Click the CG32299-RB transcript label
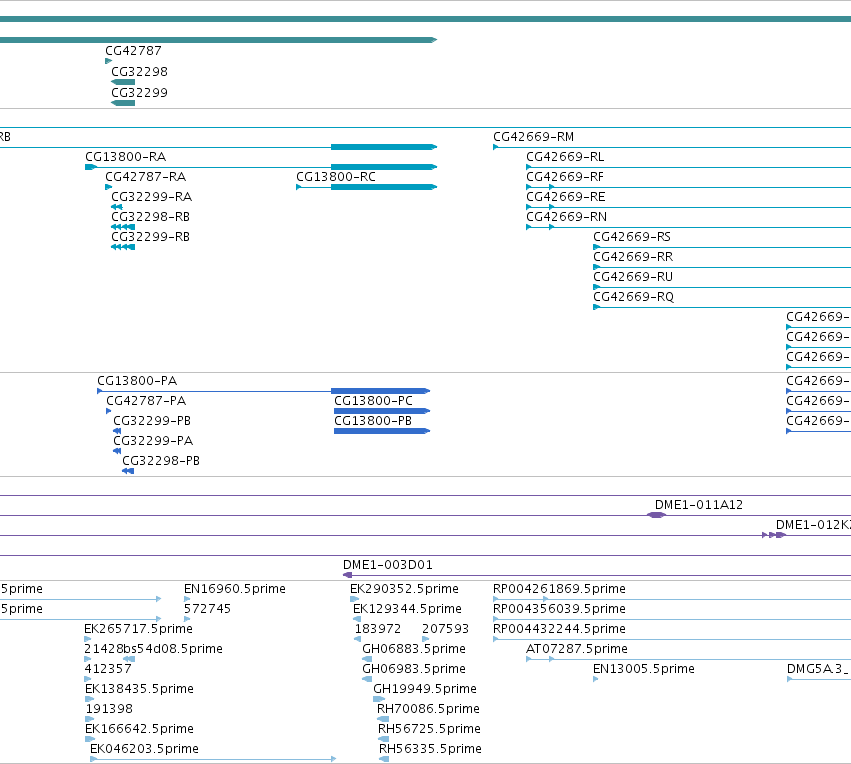Viewport: 851px width, 764px height. [150, 237]
